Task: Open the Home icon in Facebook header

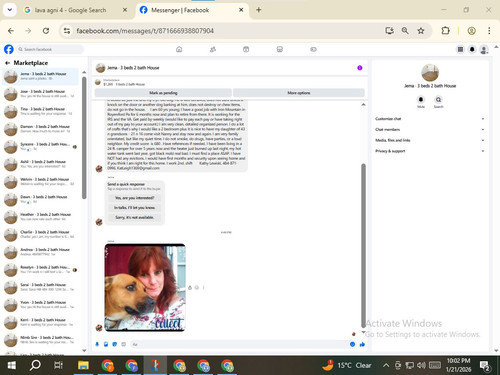Action: pos(179,49)
